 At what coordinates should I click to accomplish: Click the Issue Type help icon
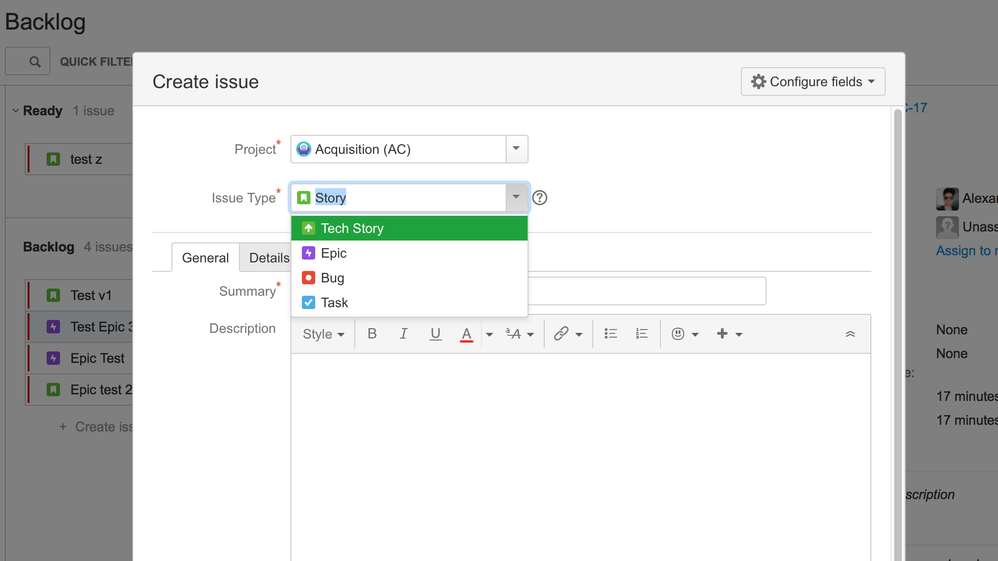[x=540, y=197]
